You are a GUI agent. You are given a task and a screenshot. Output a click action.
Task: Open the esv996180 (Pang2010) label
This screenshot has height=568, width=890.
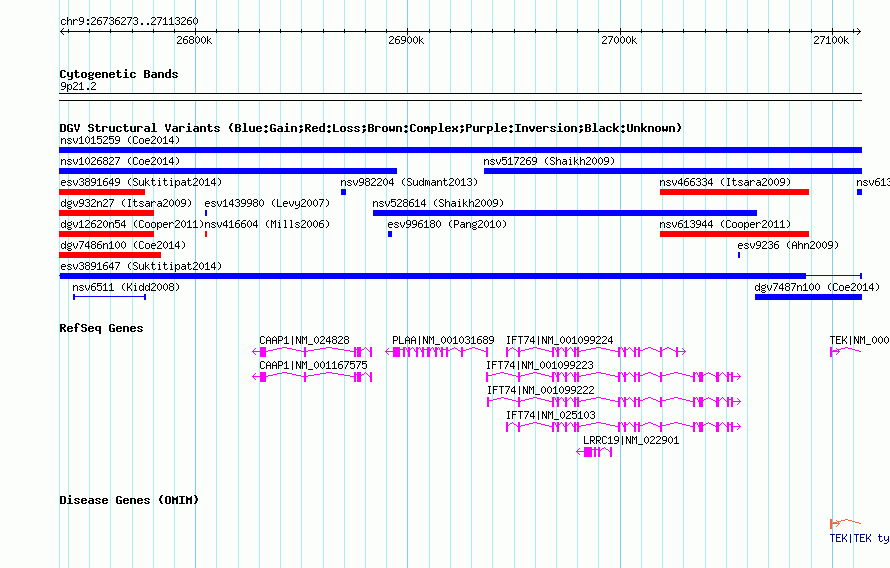coord(447,224)
